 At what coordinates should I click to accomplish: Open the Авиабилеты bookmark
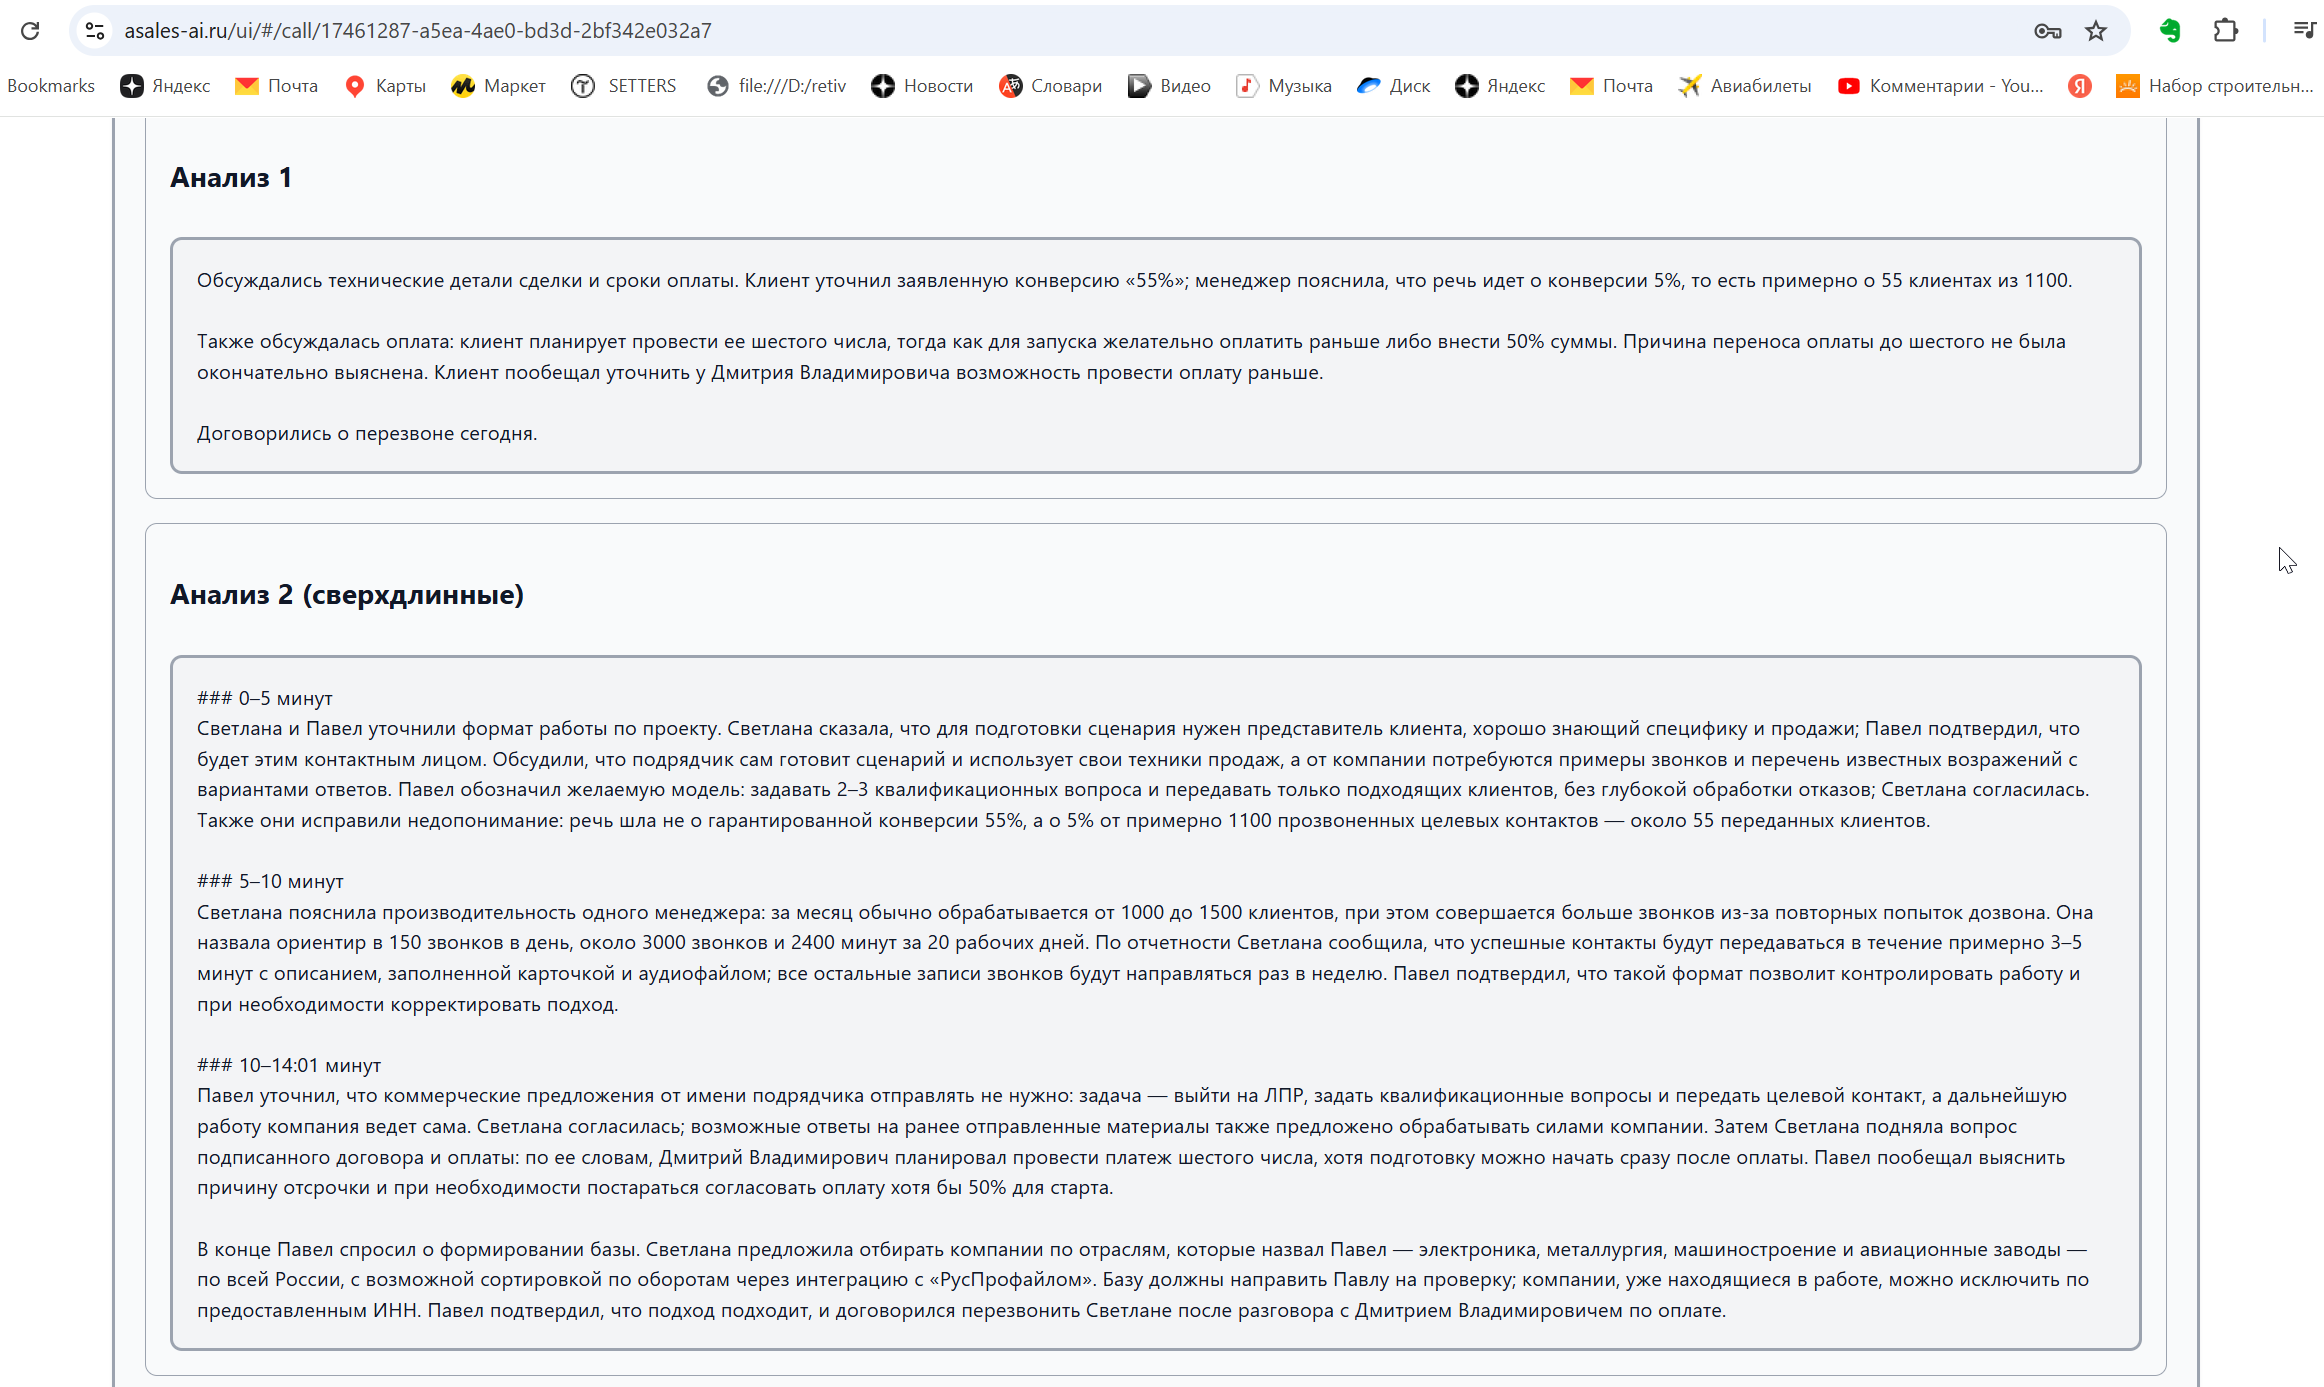(x=1745, y=86)
